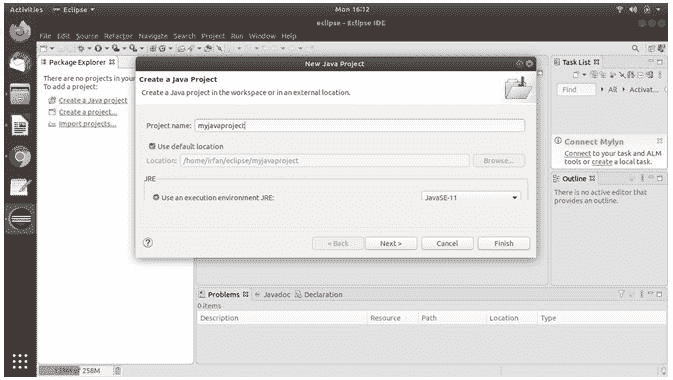The height and width of the screenshot is (380, 673).
Task: Expand the Run dropdown arrow
Action: (x=107, y=49)
